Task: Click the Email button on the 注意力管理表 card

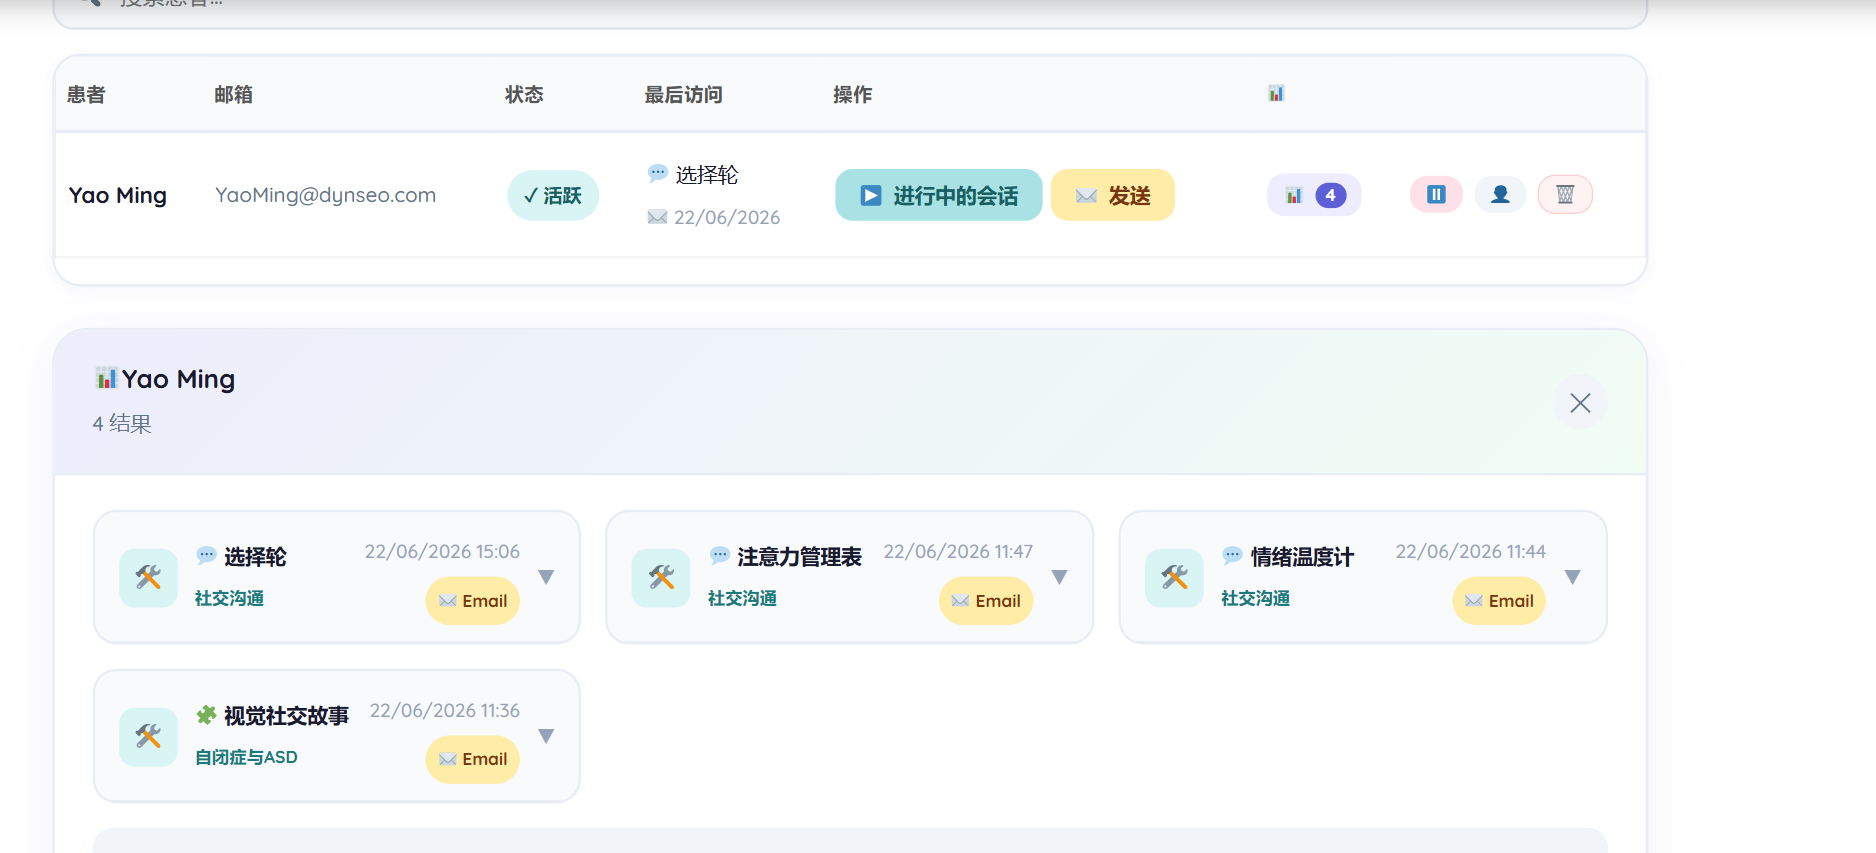Action: [x=986, y=601]
